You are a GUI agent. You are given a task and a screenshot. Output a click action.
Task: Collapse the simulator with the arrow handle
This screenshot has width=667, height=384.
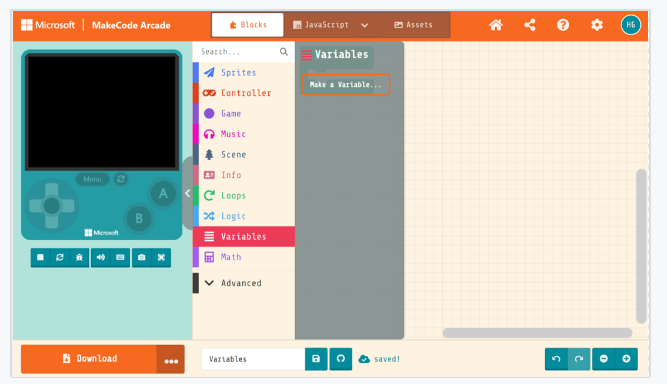tap(188, 193)
